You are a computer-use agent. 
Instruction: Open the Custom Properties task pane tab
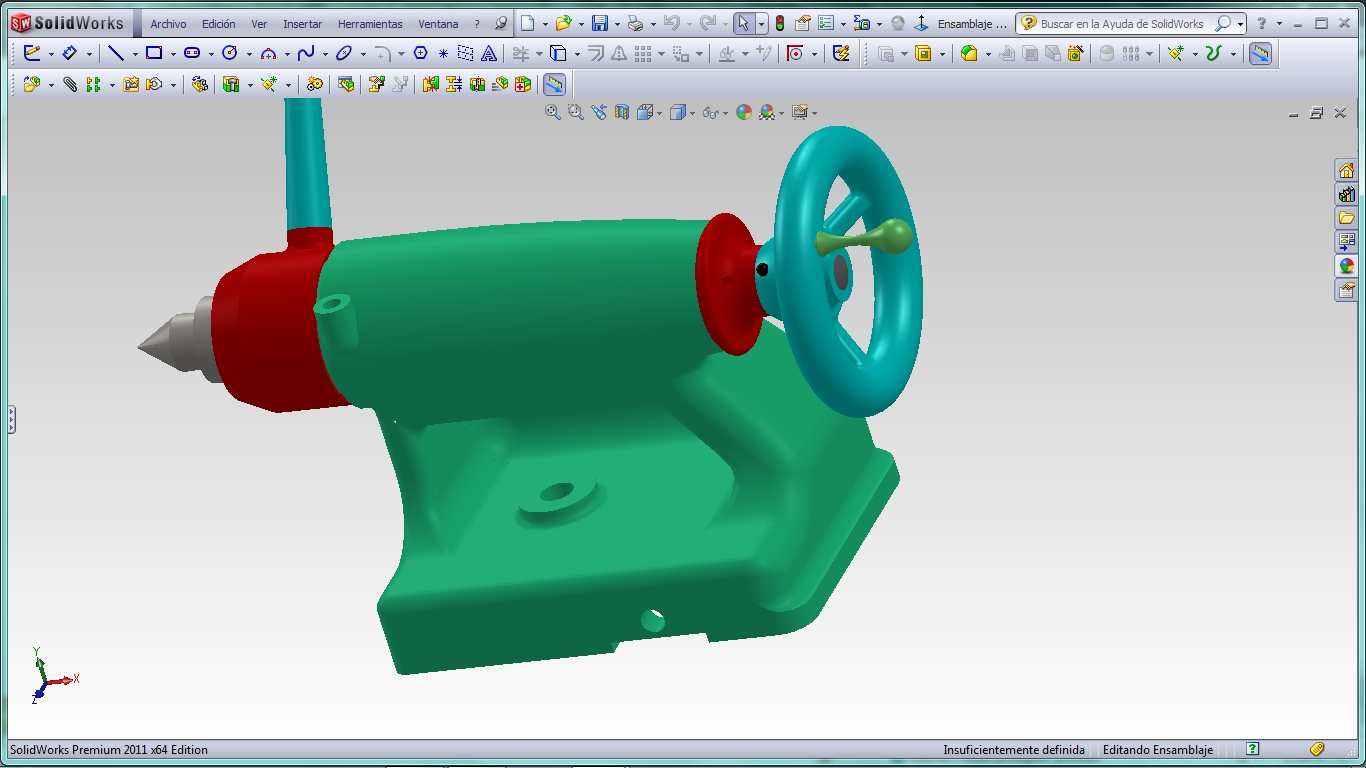pyautogui.click(x=1347, y=290)
